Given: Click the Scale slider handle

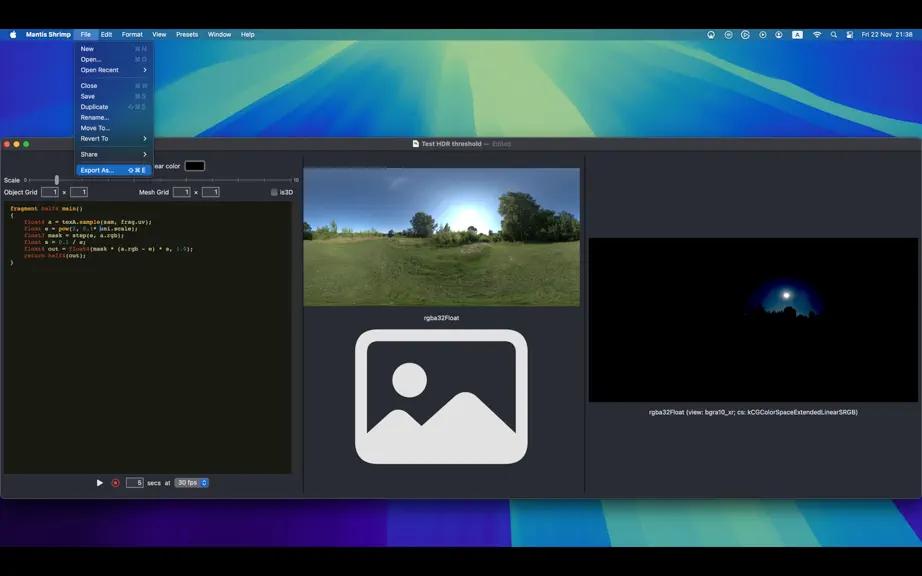Looking at the screenshot, I should pyautogui.click(x=56, y=180).
